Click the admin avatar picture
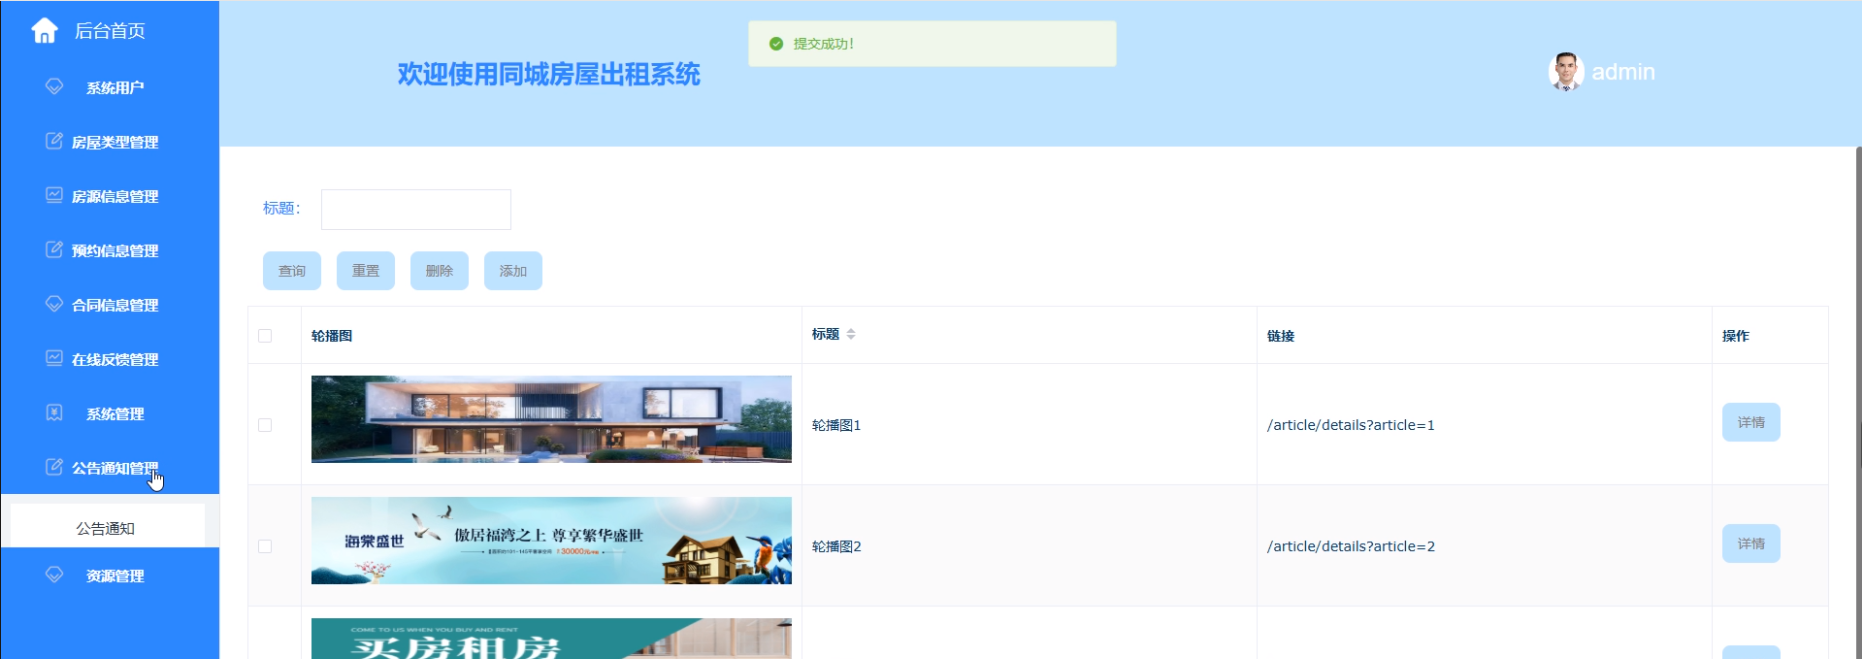 pos(1566,72)
